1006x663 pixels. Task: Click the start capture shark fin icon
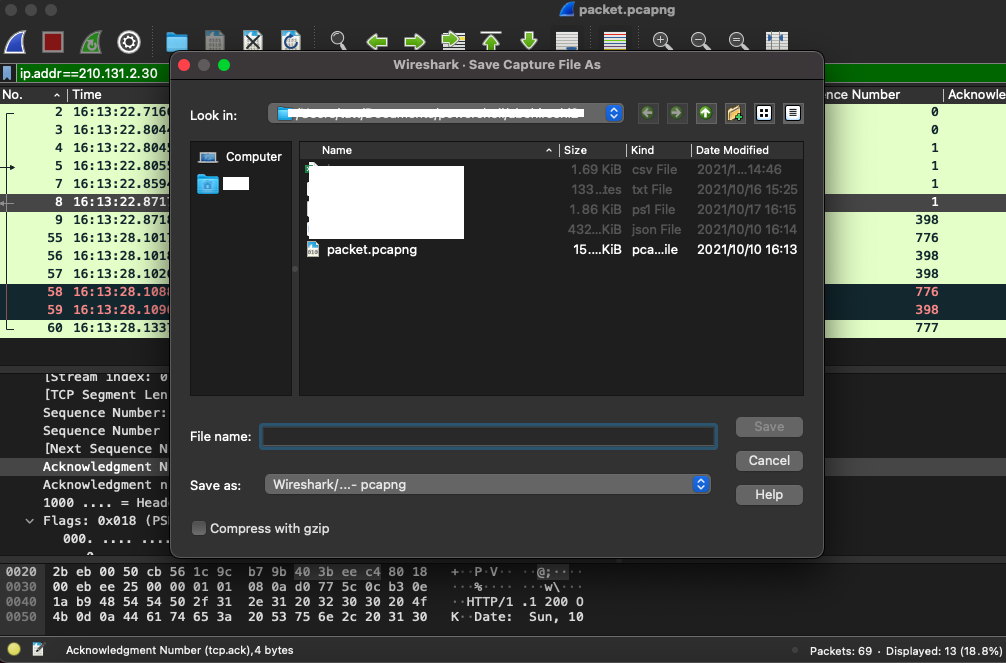tap(15, 42)
